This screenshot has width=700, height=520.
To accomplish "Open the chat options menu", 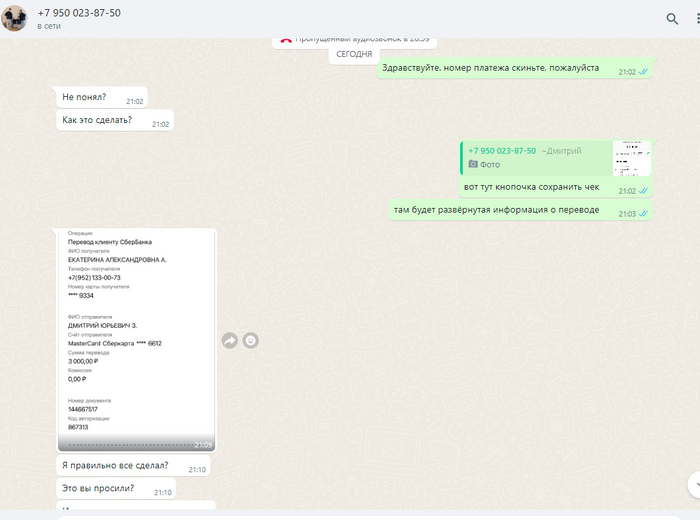I will pyautogui.click(x=697, y=19).
